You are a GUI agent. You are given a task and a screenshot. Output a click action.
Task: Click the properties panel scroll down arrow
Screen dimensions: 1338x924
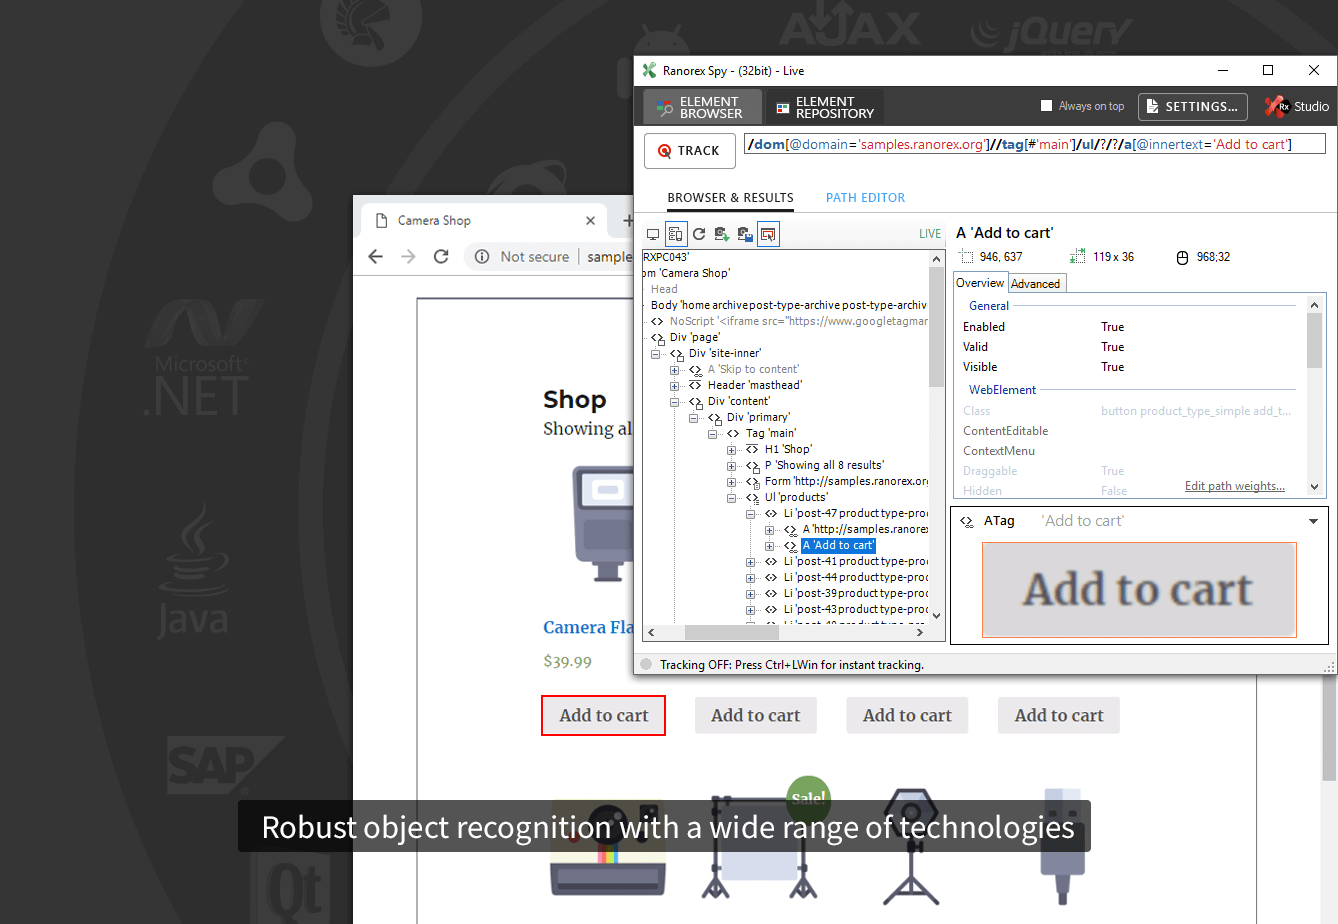click(1314, 487)
